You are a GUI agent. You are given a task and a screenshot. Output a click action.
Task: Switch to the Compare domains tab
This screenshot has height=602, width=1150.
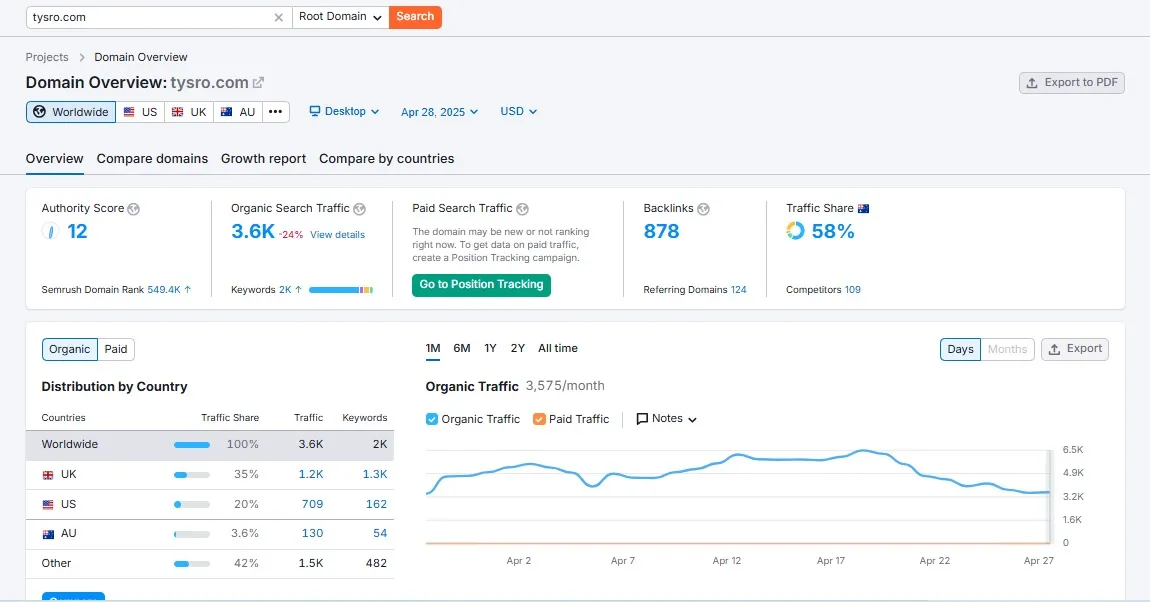pyautogui.click(x=152, y=159)
